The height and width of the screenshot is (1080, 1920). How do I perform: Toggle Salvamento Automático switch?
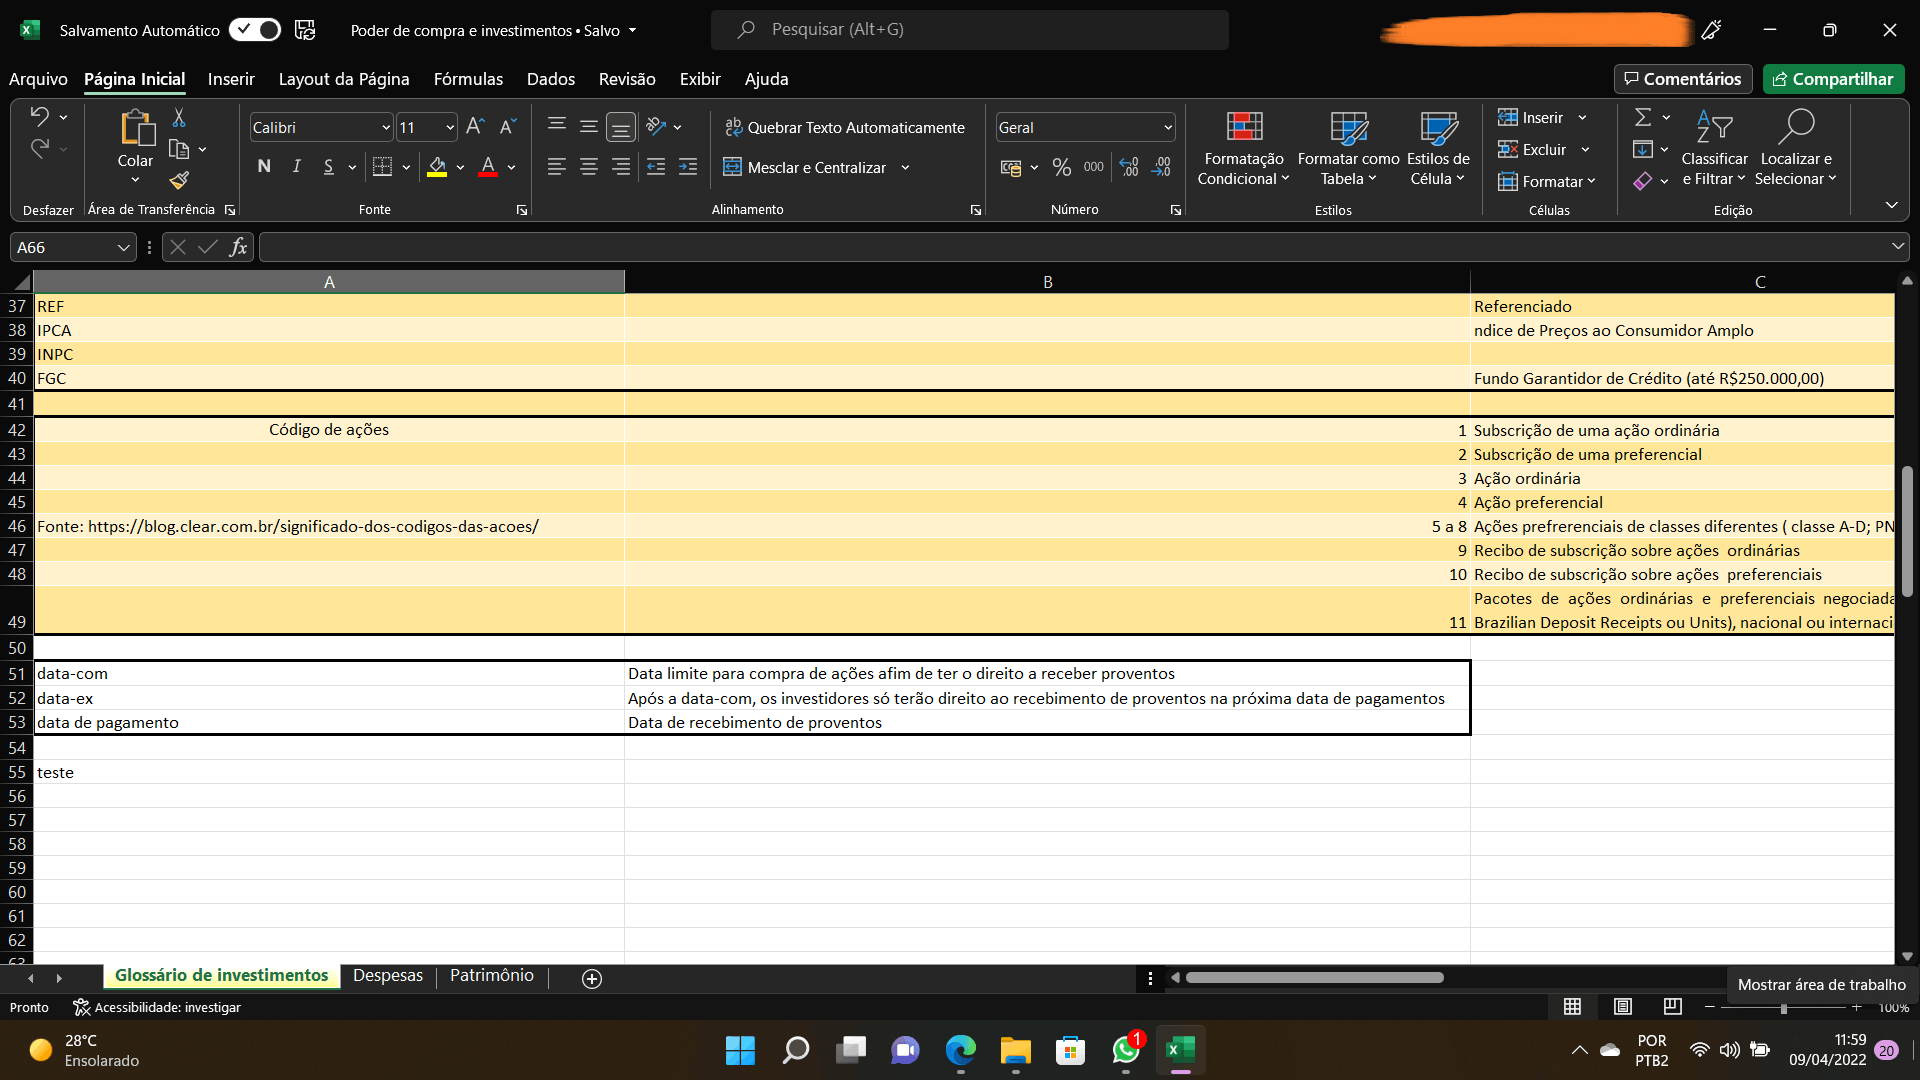tap(255, 30)
